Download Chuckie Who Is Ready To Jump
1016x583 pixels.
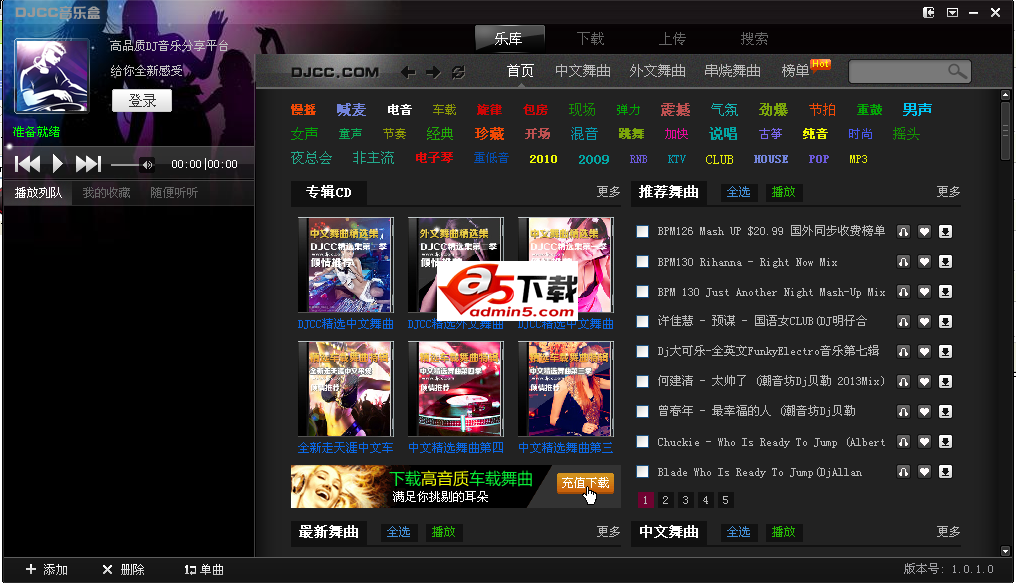[945, 442]
